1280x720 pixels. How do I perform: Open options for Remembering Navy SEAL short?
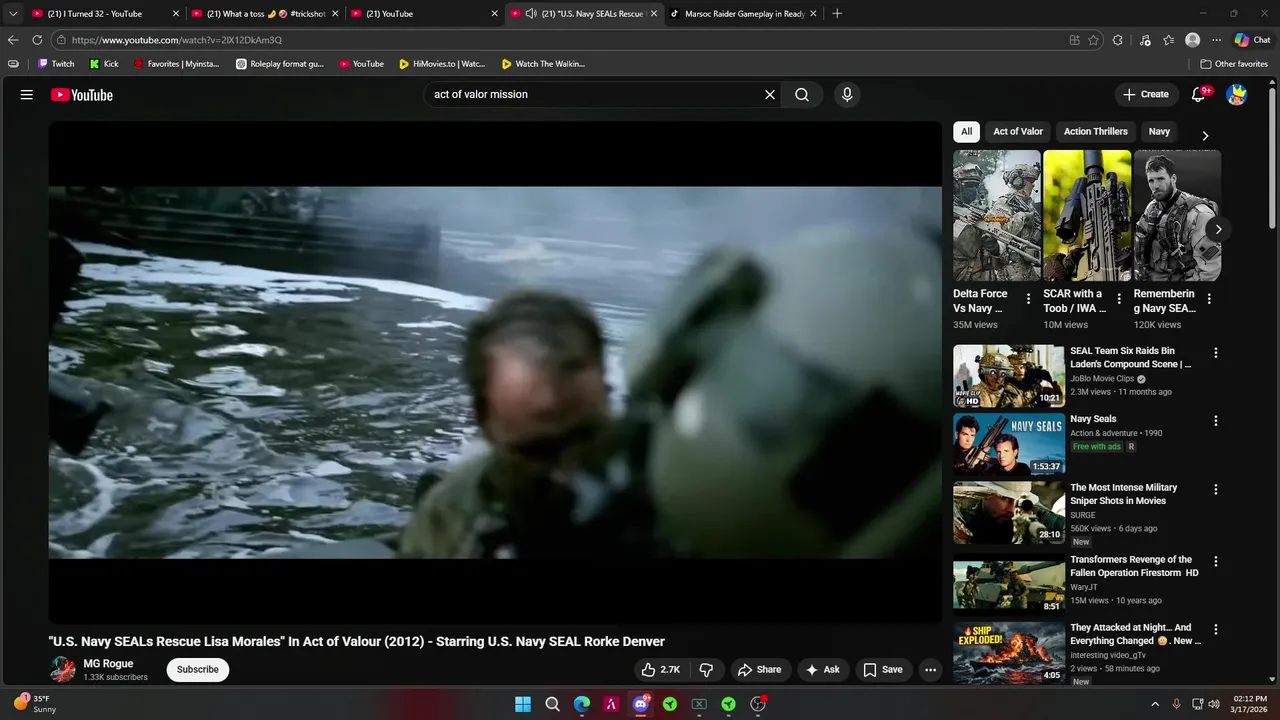point(1209,299)
